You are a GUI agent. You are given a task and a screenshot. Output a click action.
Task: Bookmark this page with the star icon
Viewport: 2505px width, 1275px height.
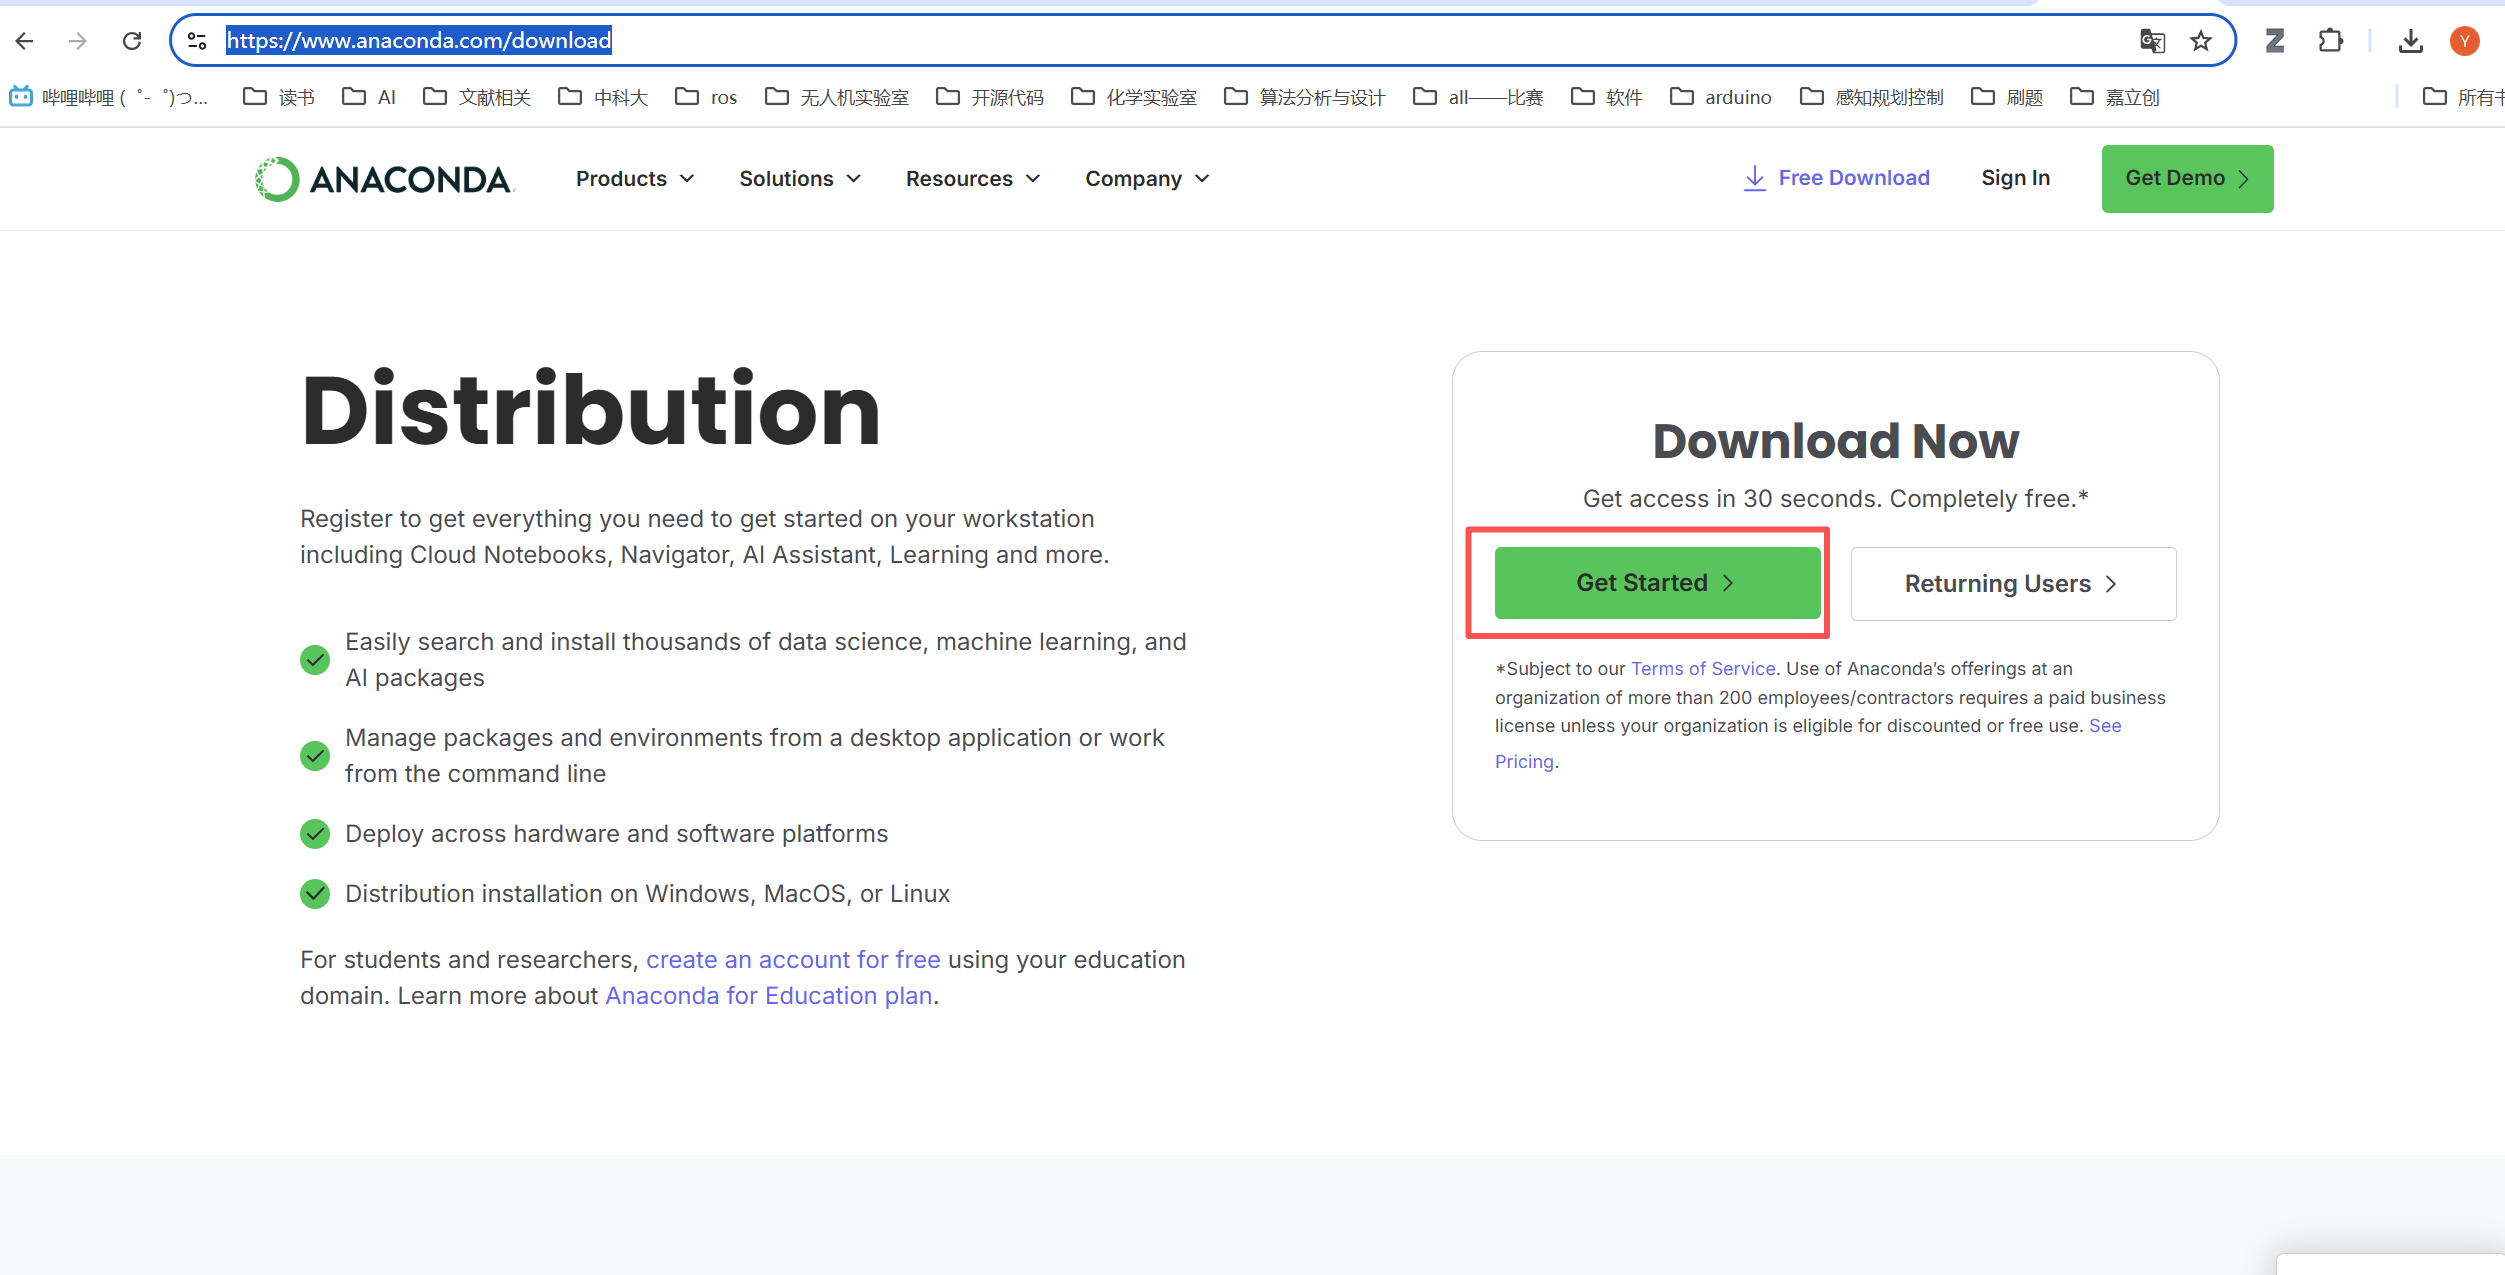click(2200, 41)
